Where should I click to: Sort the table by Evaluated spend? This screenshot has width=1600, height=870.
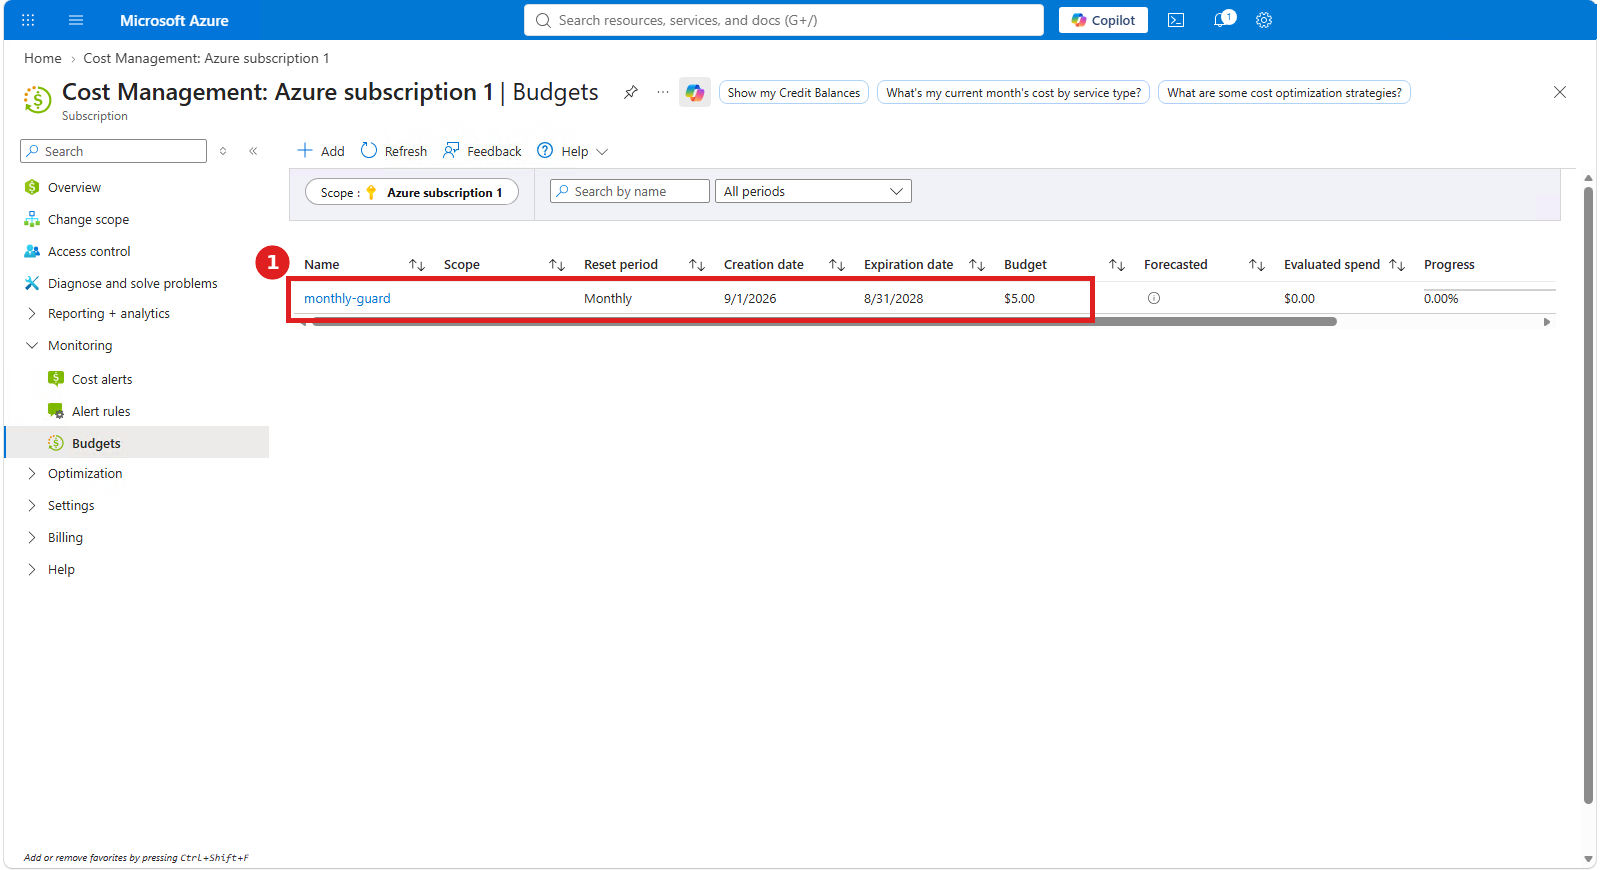1397,265
